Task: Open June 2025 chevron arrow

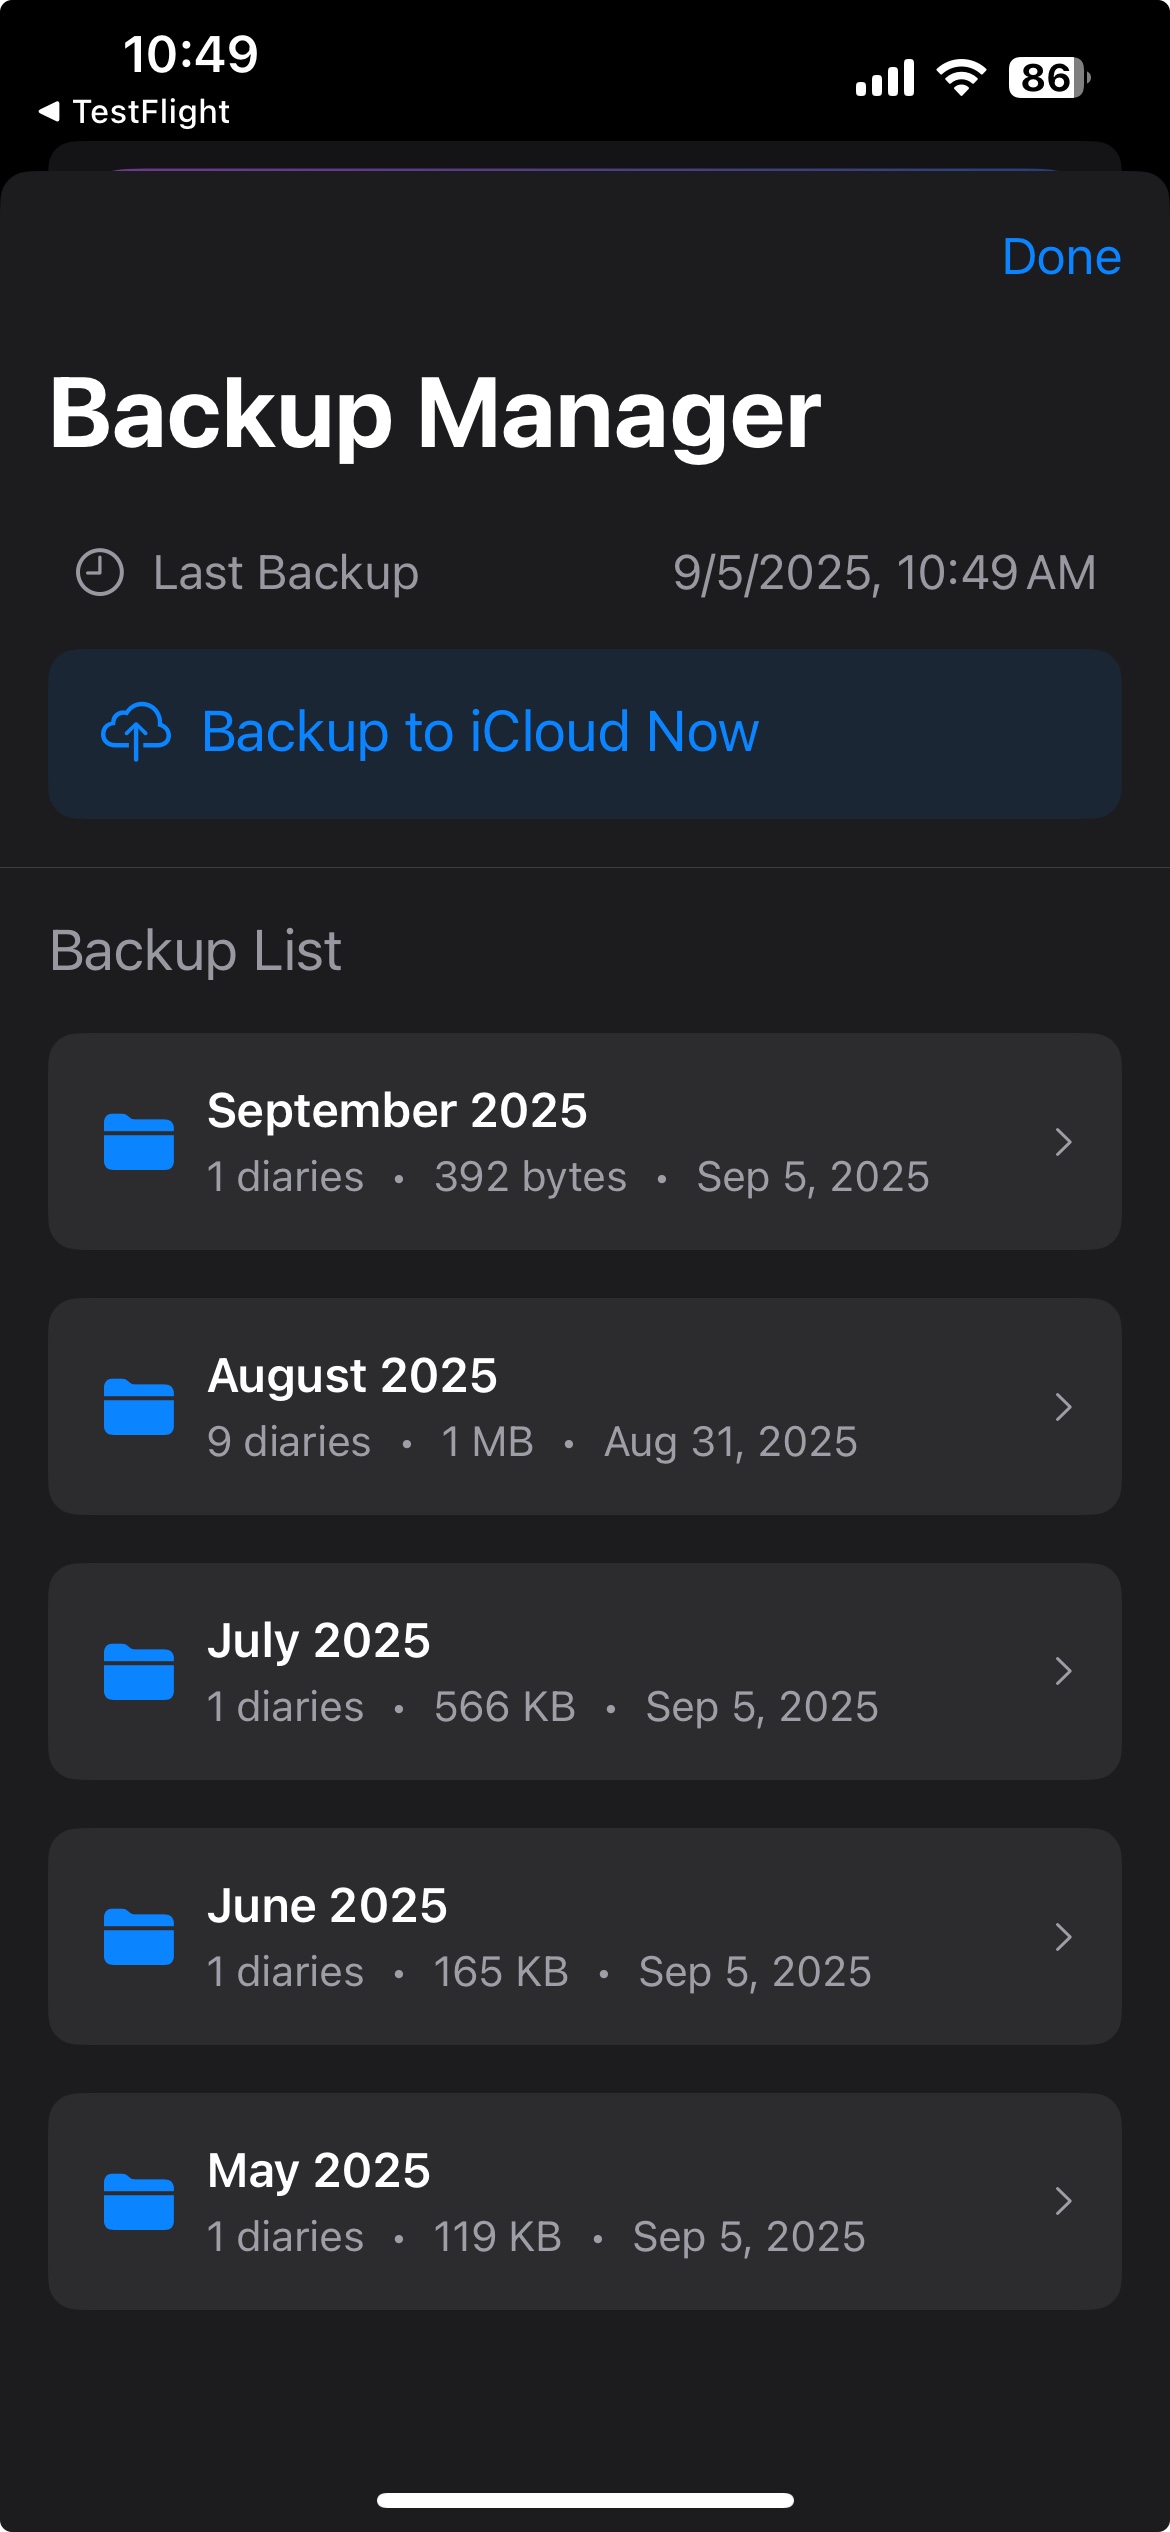Action: [x=1063, y=1936]
